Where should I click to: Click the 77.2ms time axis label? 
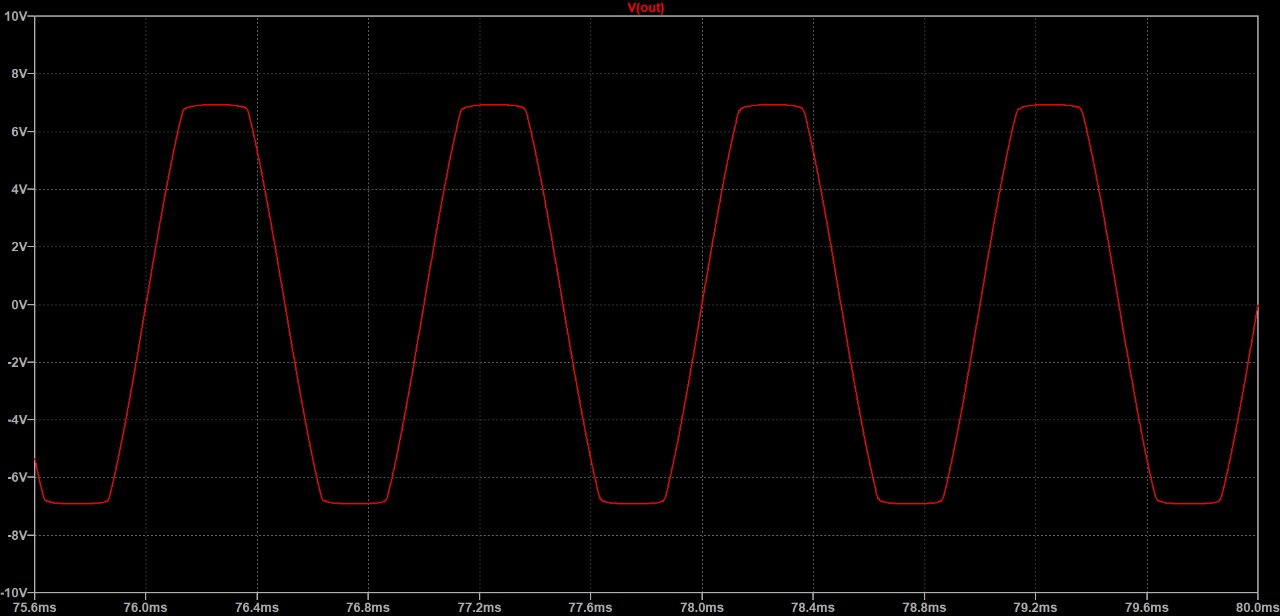click(479, 606)
